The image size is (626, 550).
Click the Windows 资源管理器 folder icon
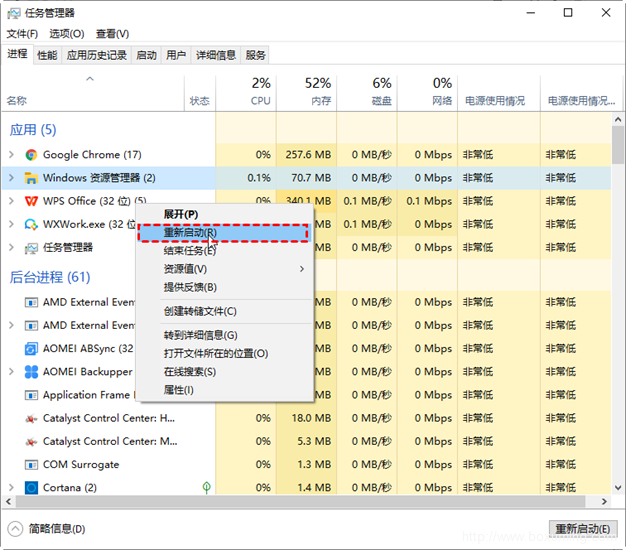(x=31, y=178)
